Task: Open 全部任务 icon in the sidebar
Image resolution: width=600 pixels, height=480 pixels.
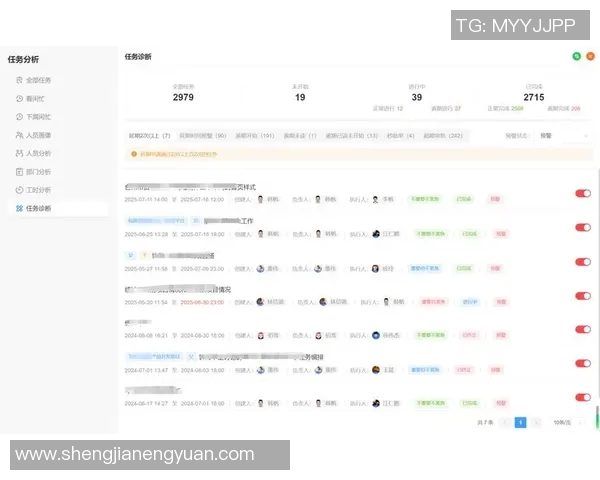Action: [20, 80]
